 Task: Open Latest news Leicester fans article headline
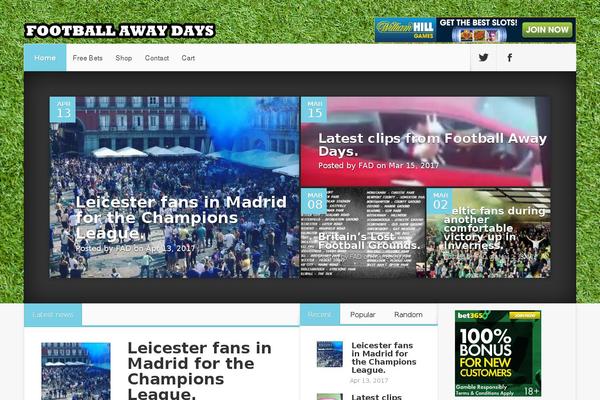199,371
